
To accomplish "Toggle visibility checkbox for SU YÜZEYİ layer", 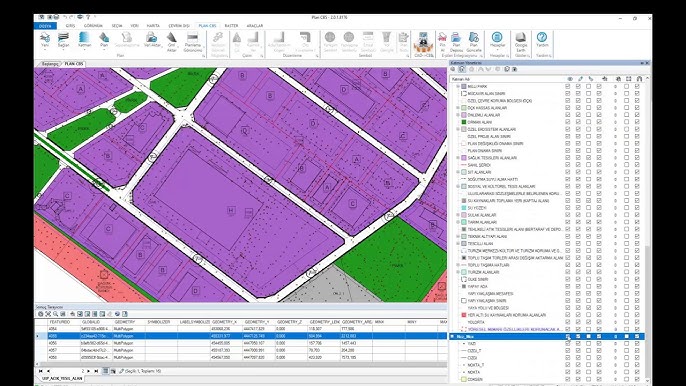I will (x=568, y=208).
